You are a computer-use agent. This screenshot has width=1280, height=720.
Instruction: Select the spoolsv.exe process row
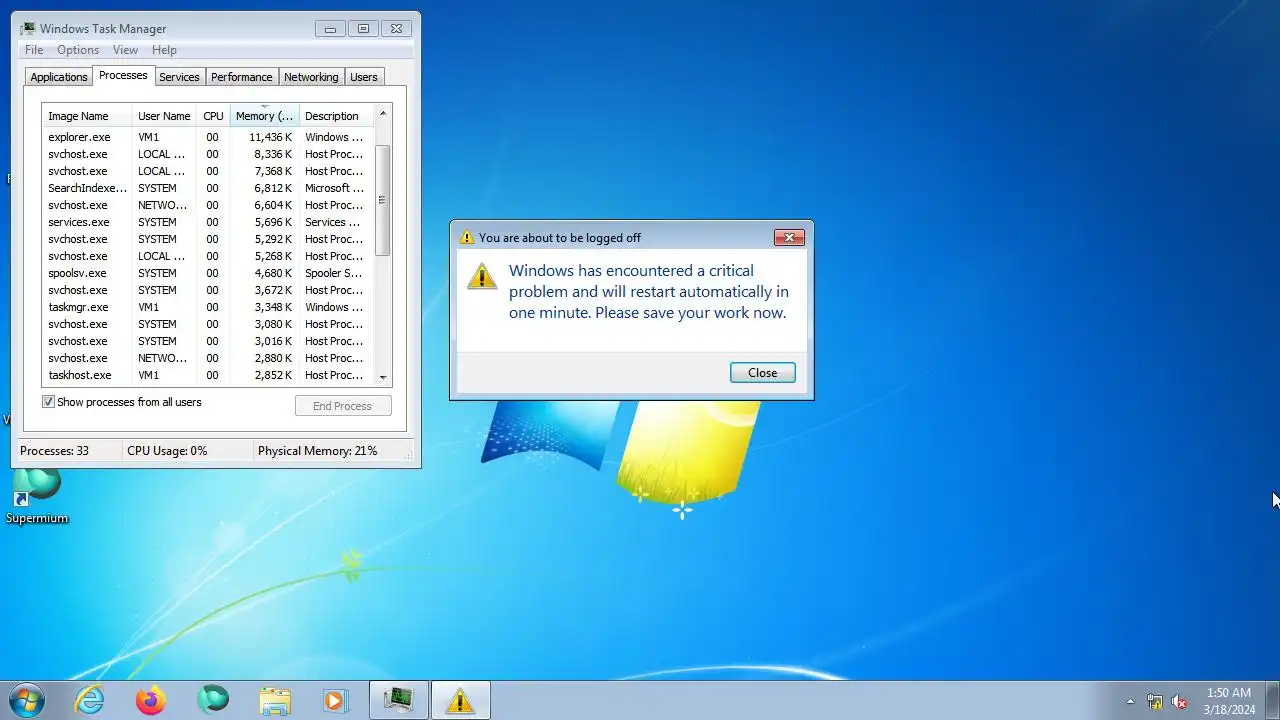click(208, 273)
